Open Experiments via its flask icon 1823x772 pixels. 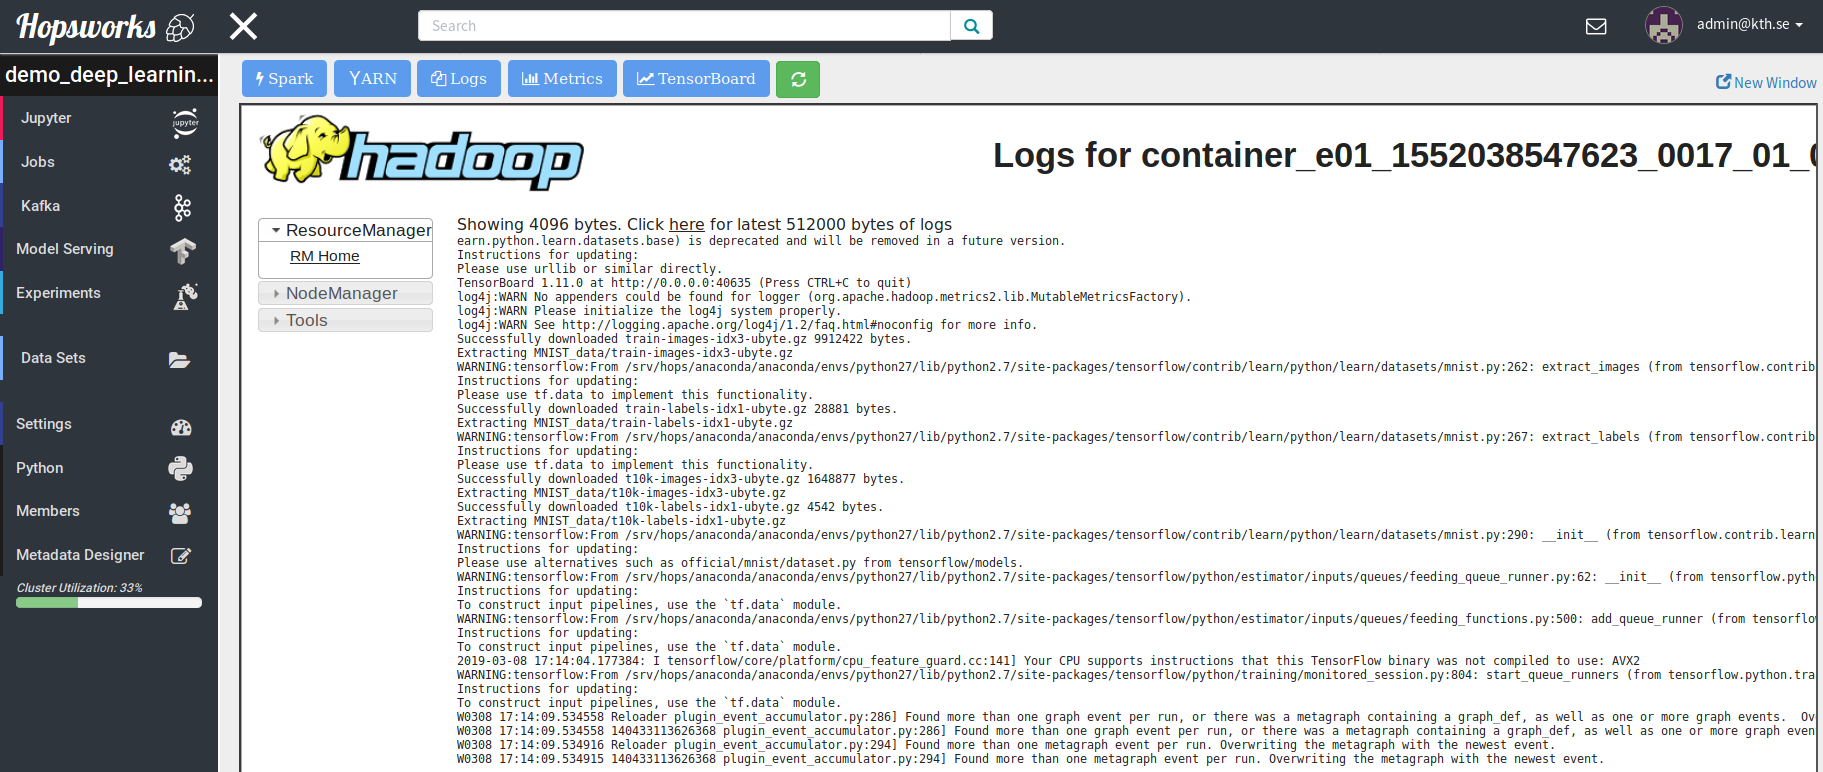185,296
